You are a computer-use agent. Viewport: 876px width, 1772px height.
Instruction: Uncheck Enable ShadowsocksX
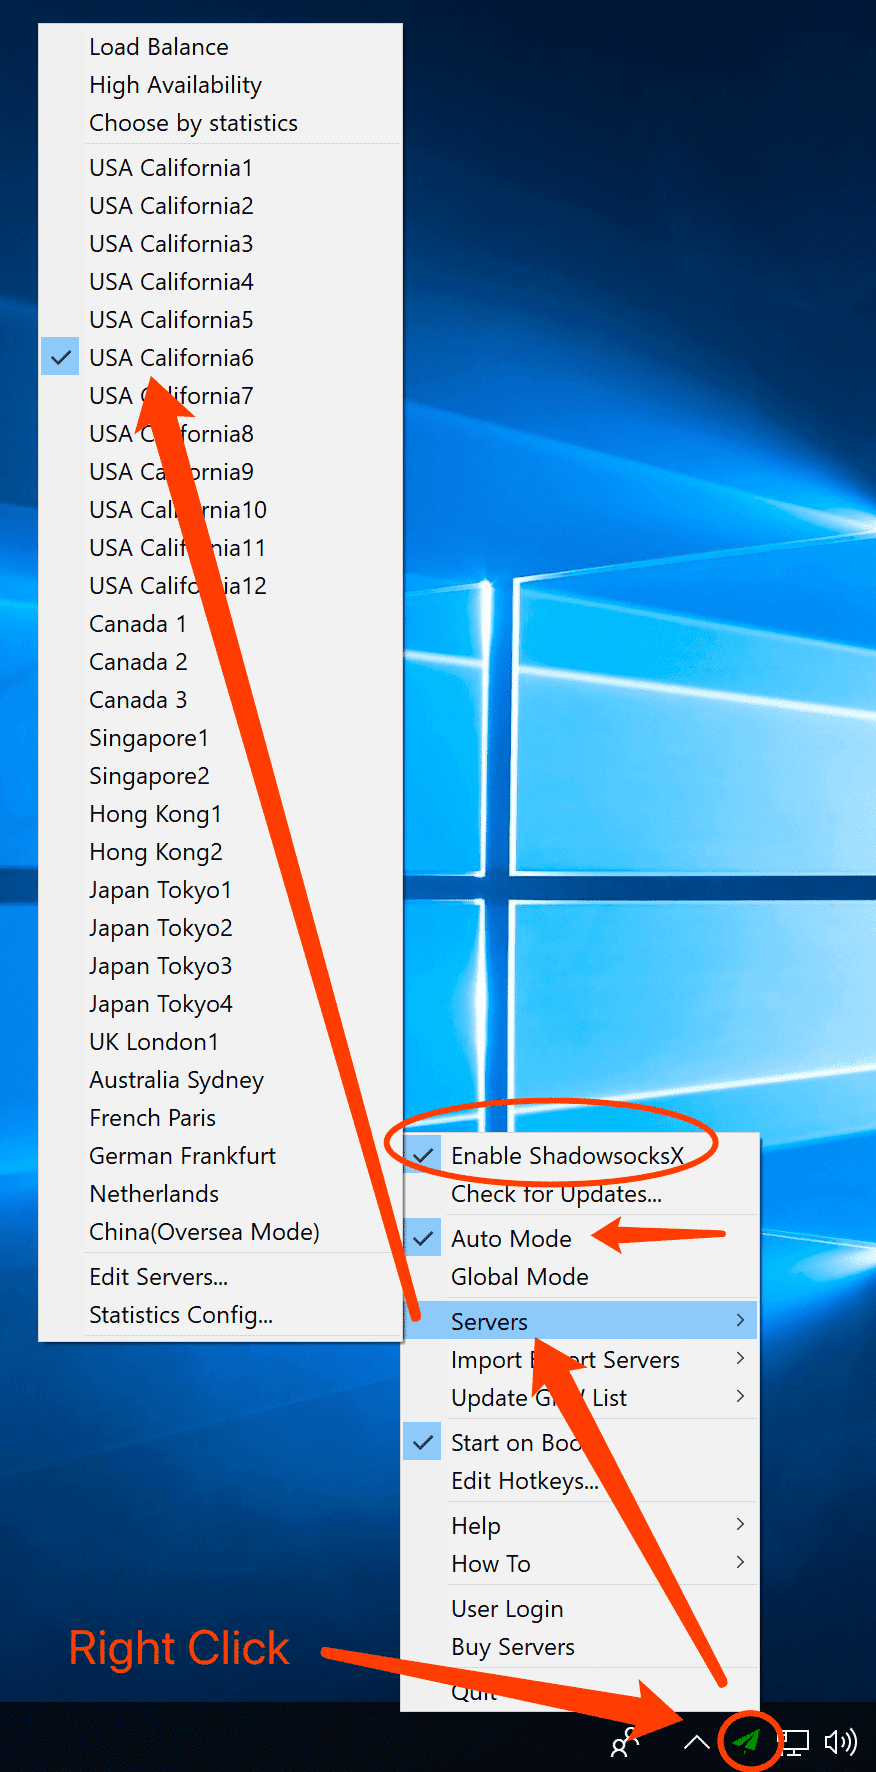[x=566, y=1156]
